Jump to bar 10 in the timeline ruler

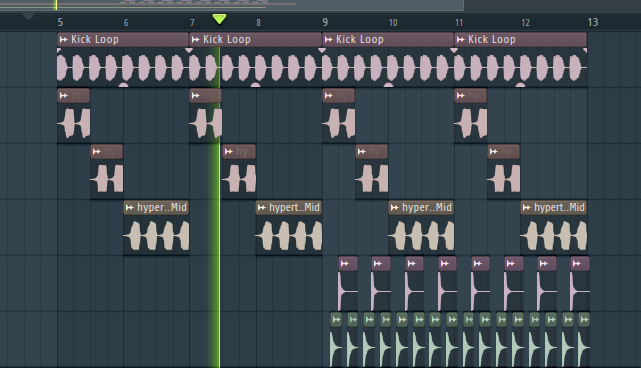[x=393, y=23]
